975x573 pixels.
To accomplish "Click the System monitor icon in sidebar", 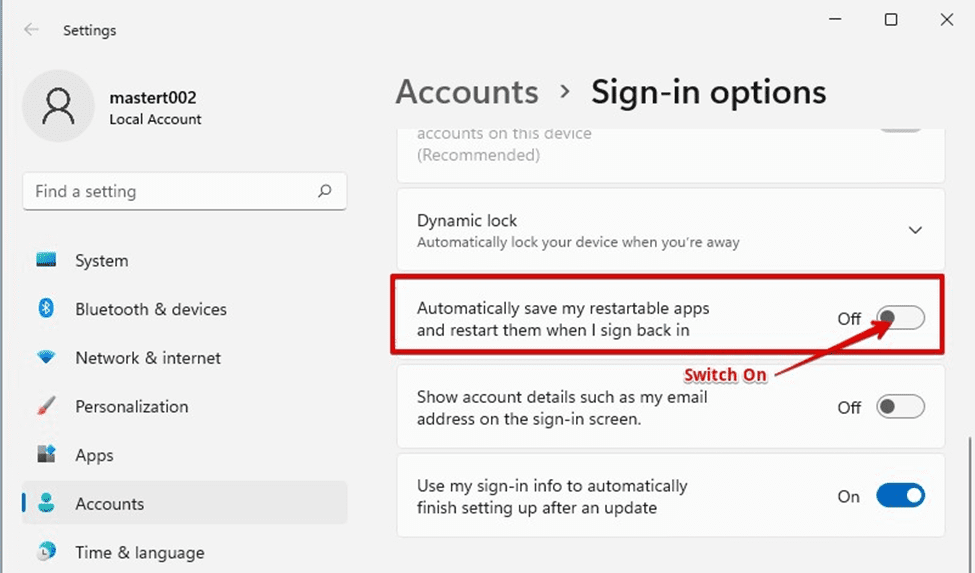I will [x=46, y=260].
